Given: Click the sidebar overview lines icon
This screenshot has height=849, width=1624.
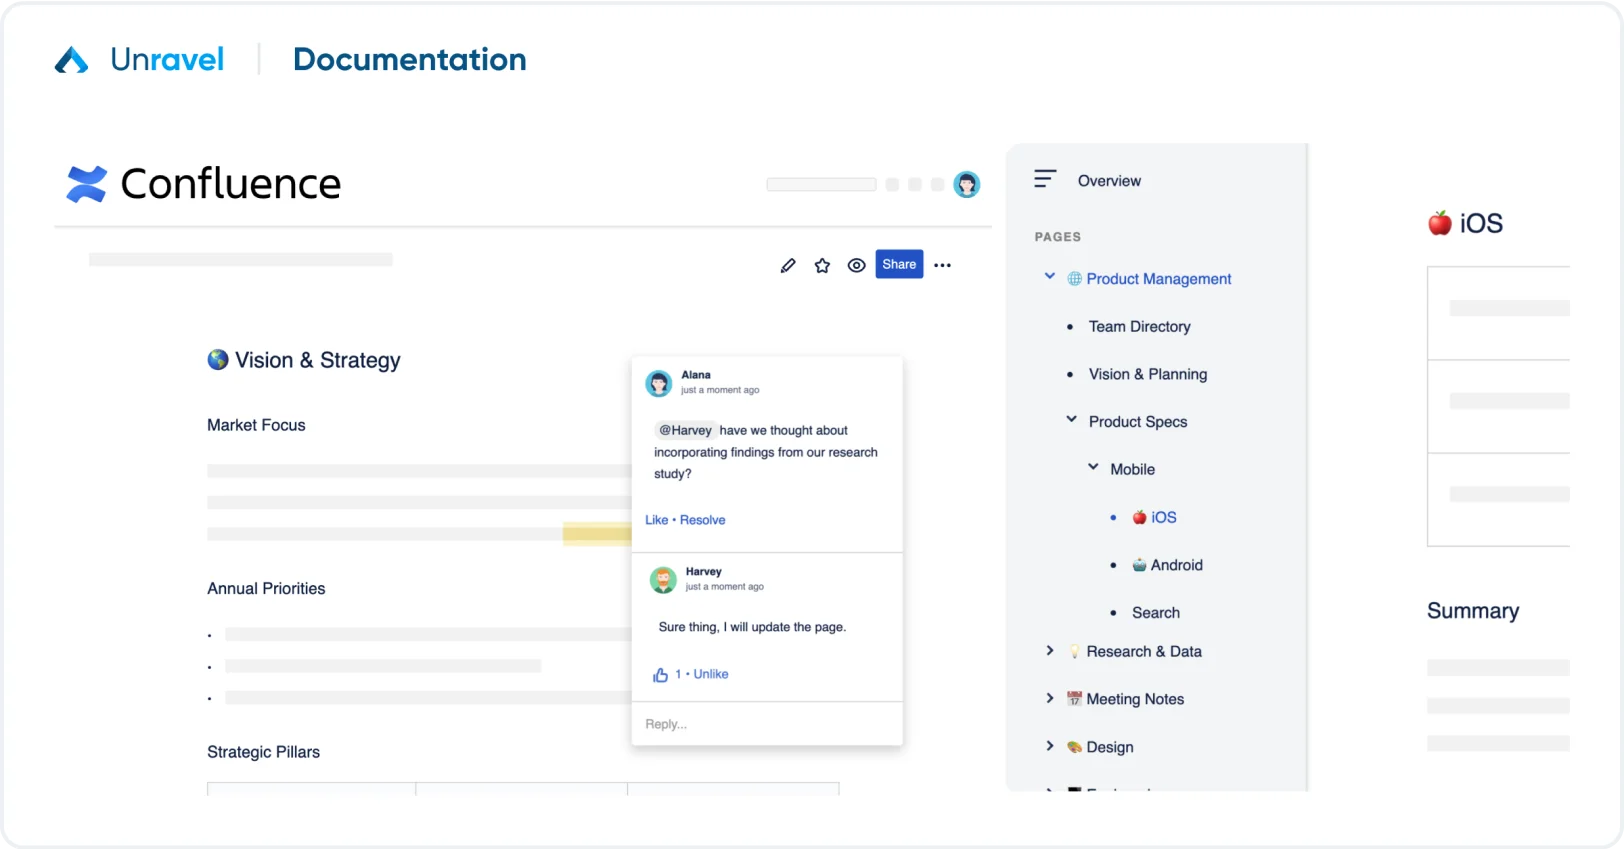Looking at the screenshot, I should pyautogui.click(x=1045, y=179).
